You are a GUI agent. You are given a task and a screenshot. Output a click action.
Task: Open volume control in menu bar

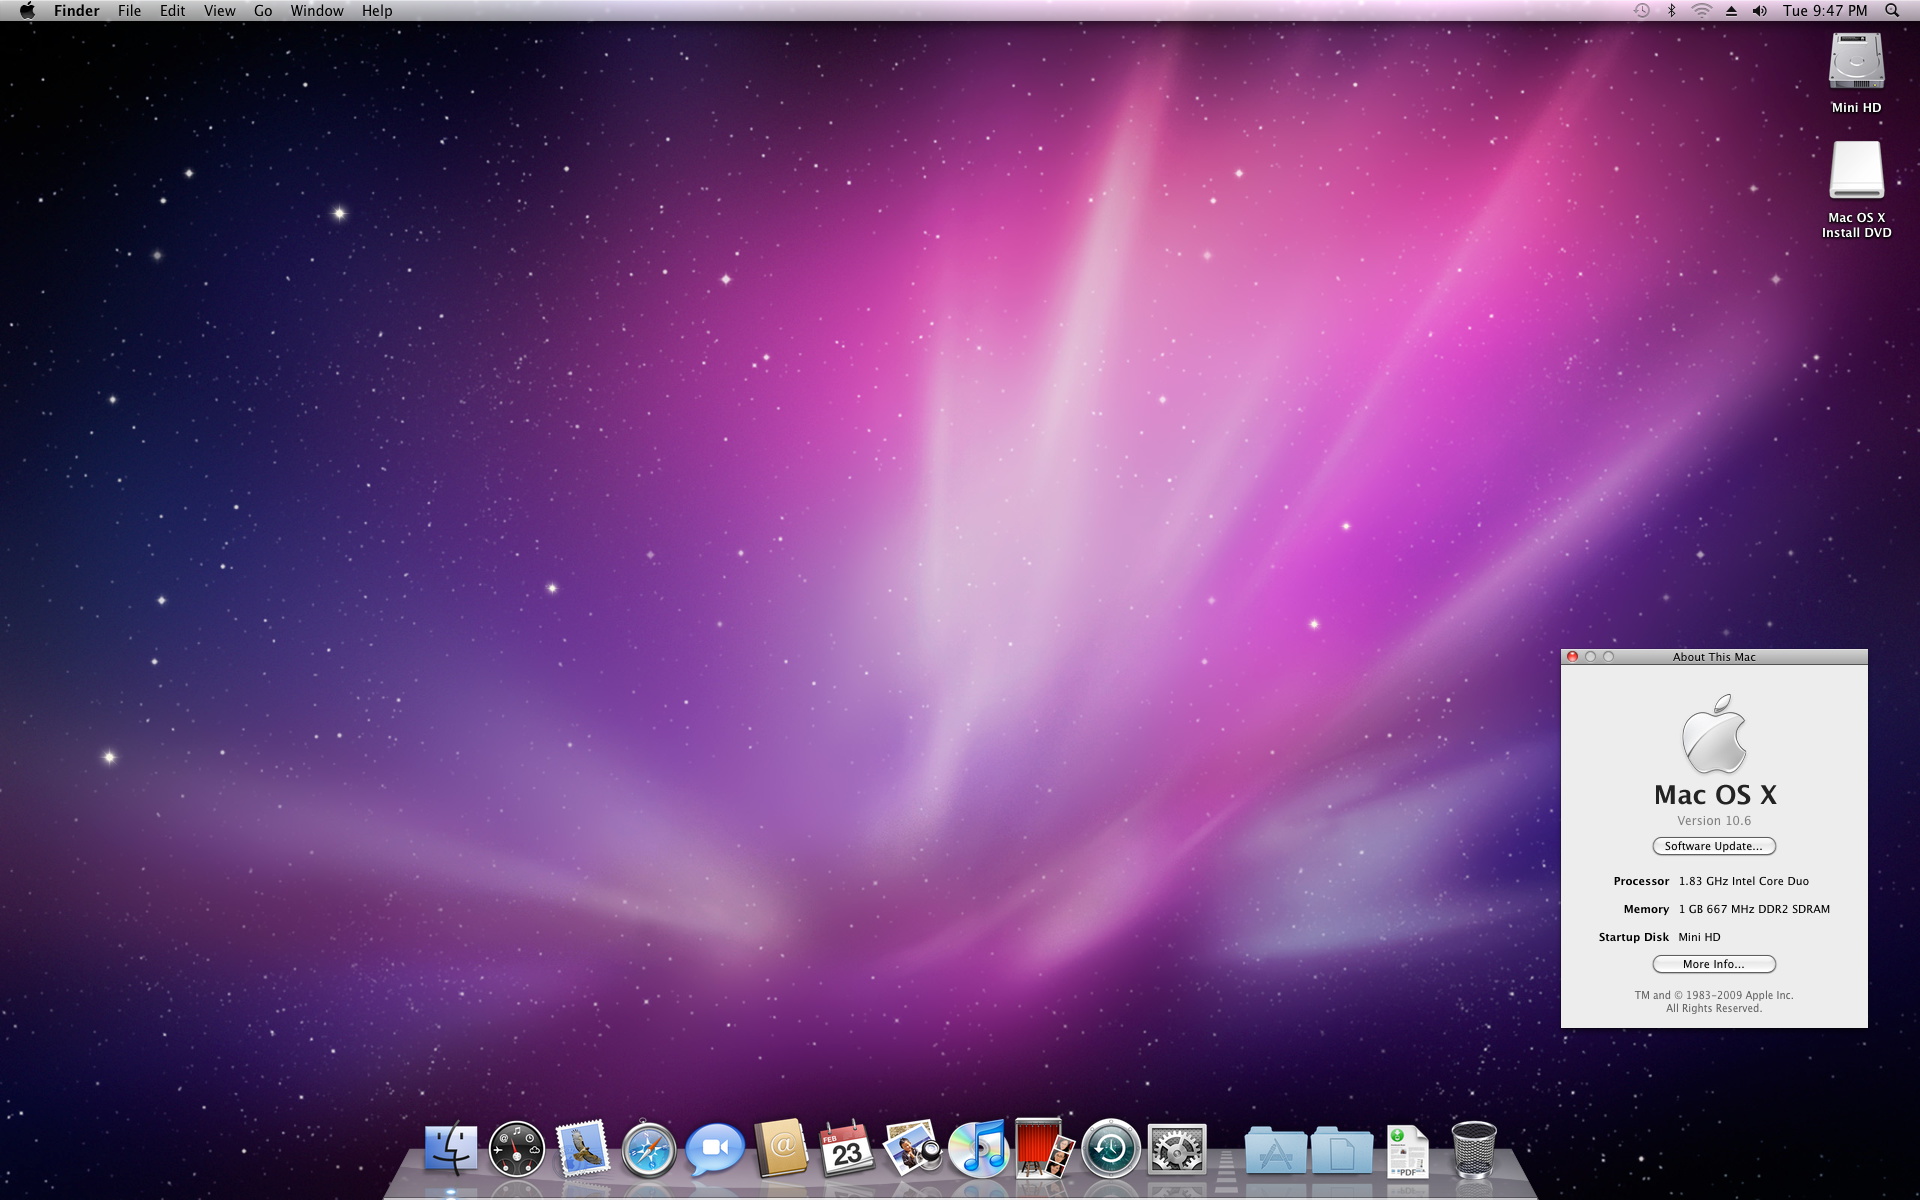tap(1760, 11)
